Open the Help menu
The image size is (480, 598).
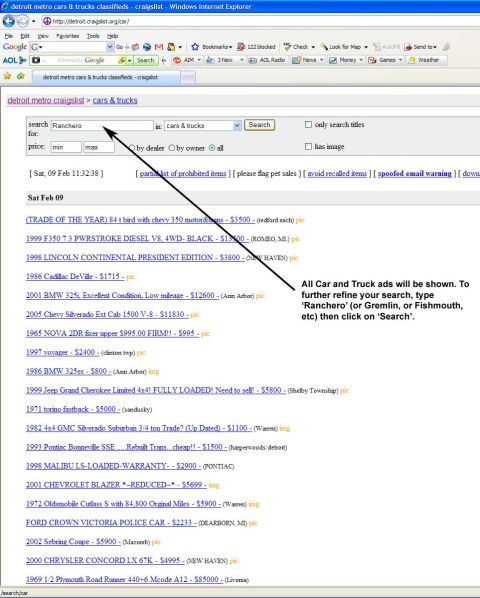[112, 36]
